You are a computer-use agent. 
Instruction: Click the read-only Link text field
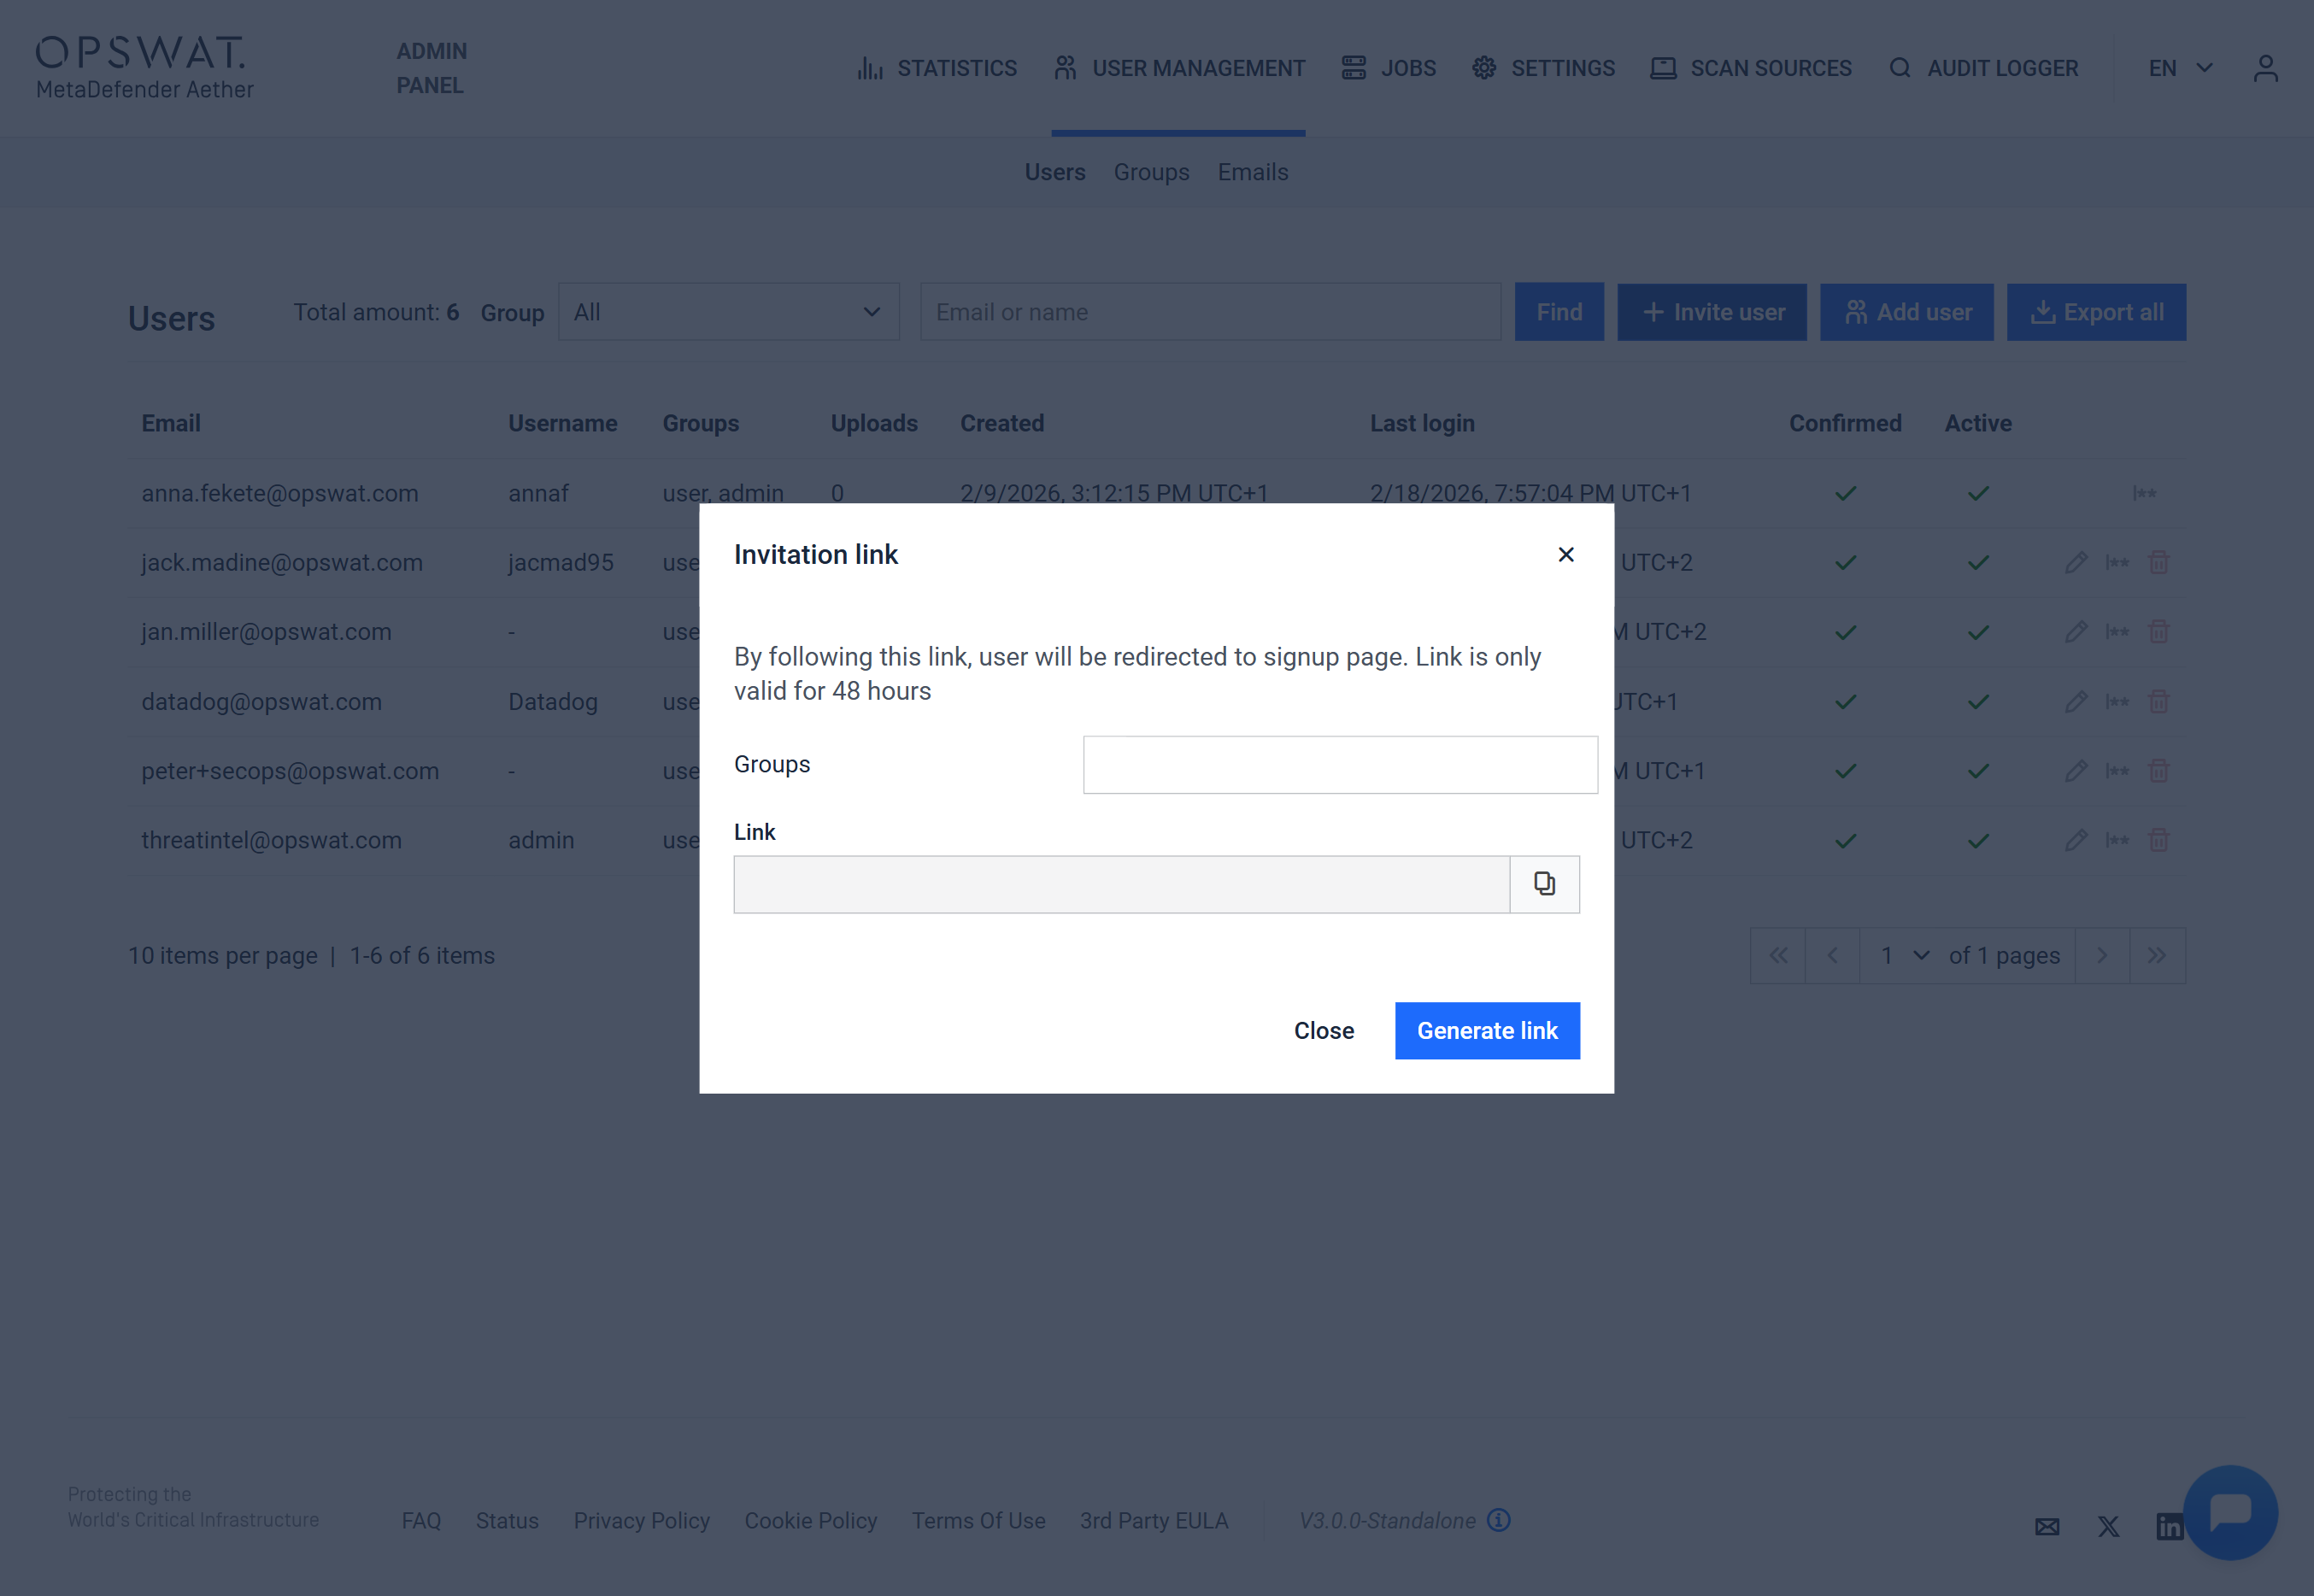(1121, 884)
